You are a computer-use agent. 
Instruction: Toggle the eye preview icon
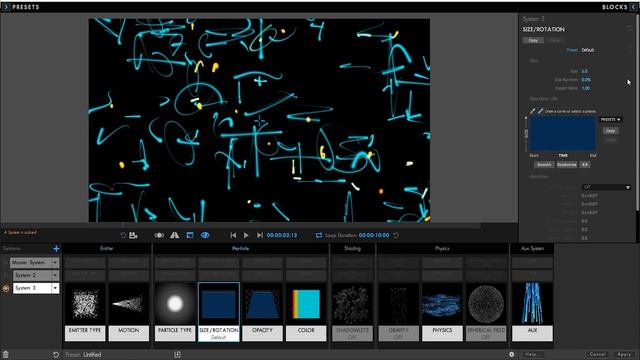(x=205, y=235)
